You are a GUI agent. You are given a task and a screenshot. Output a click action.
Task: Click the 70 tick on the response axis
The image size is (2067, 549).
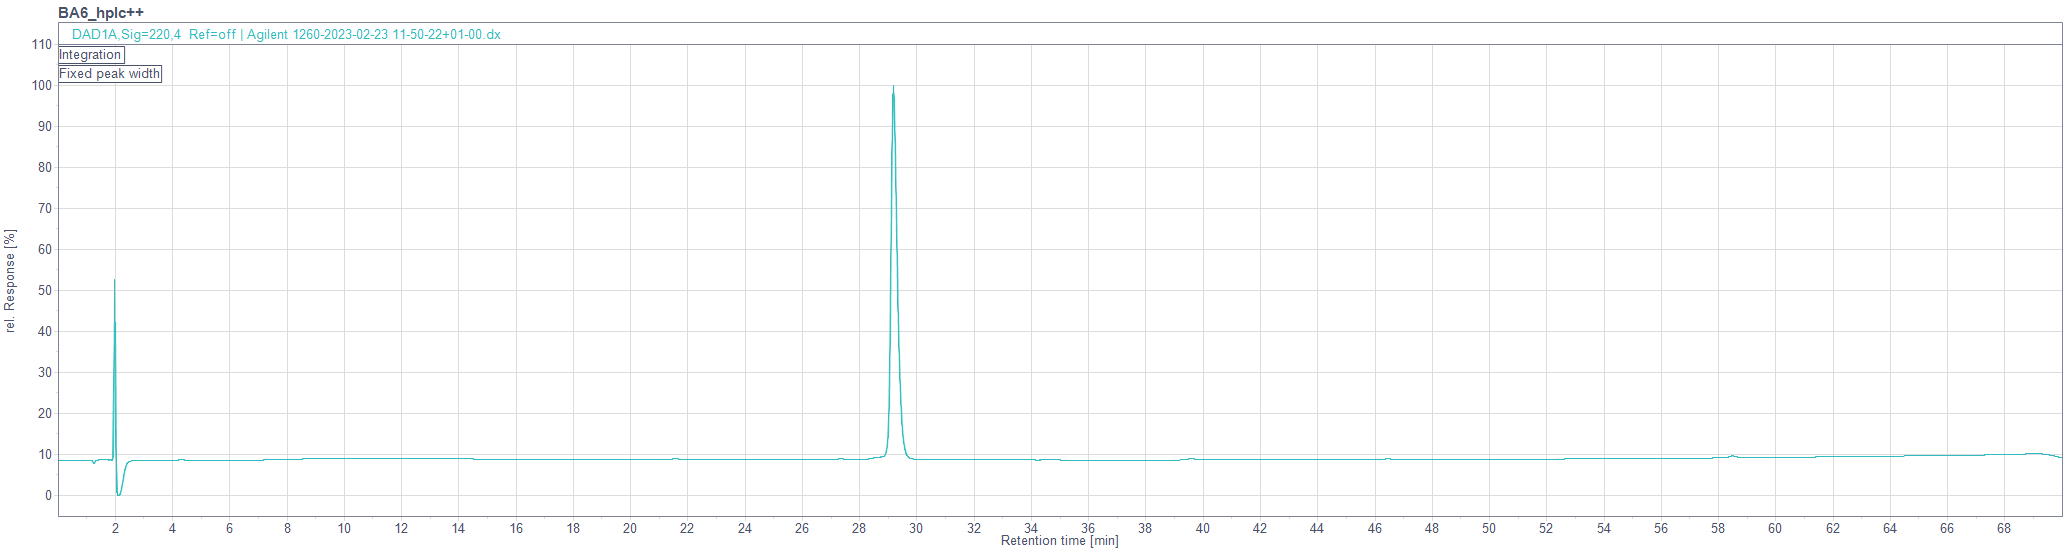pyautogui.click(x=45, y=208)
